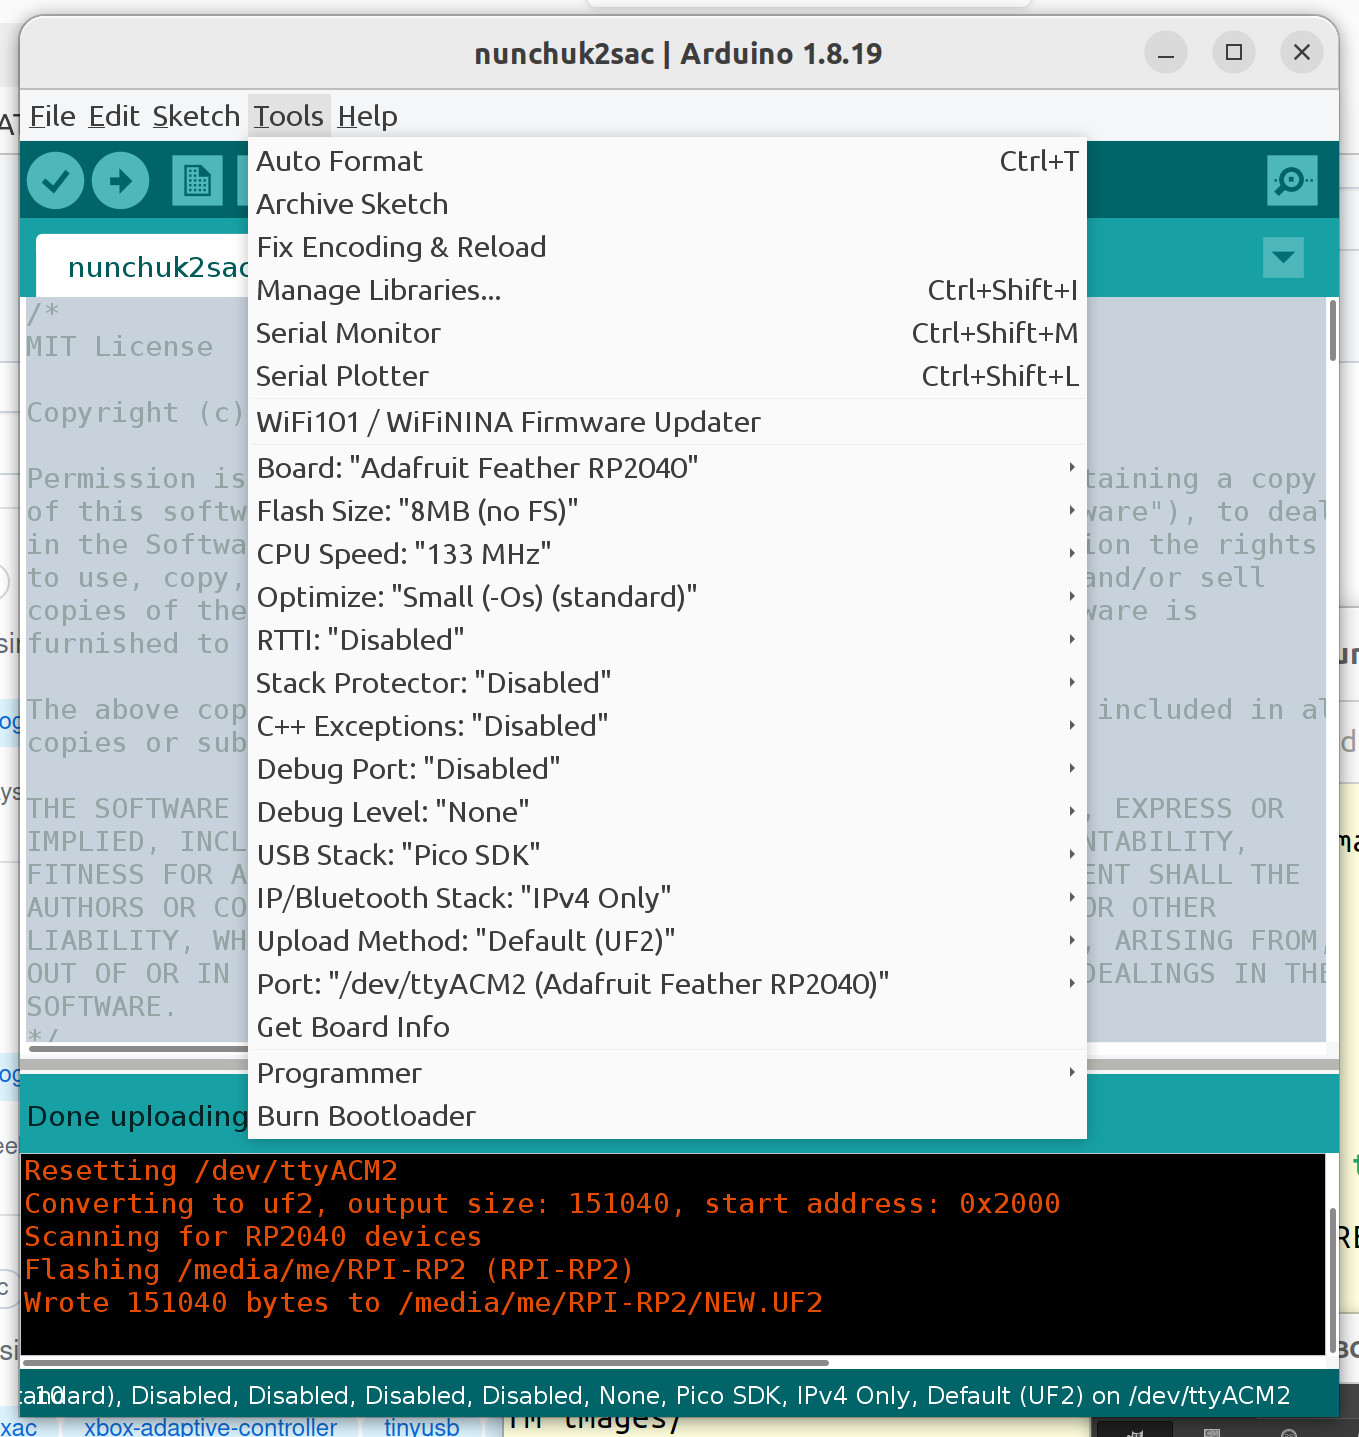The height and width of the screenshot is (1437, 1359).
Task: Expand CPU Speed submenu
Action: click(667, 554)
